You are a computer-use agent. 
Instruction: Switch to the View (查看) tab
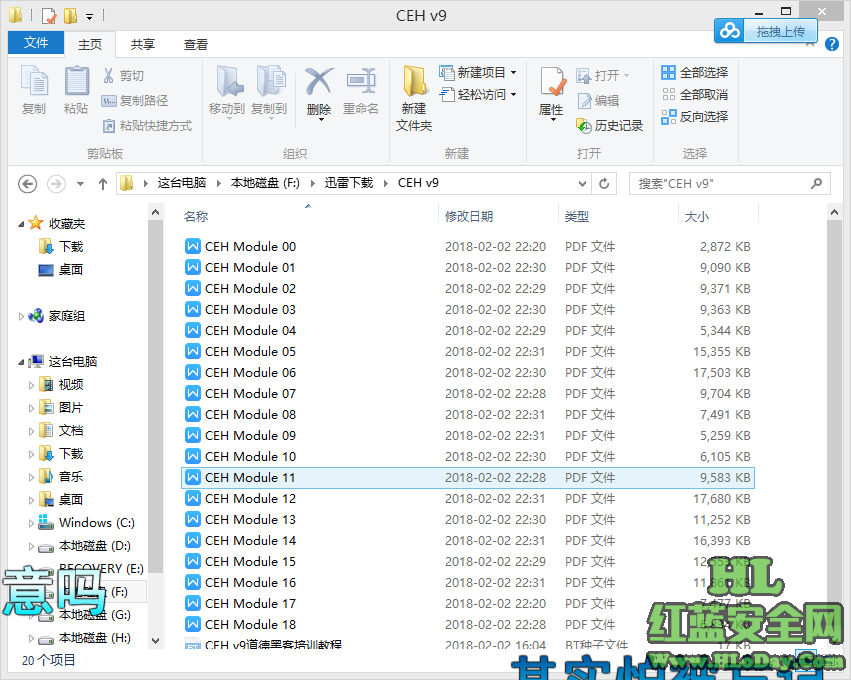tap(196, 45)
